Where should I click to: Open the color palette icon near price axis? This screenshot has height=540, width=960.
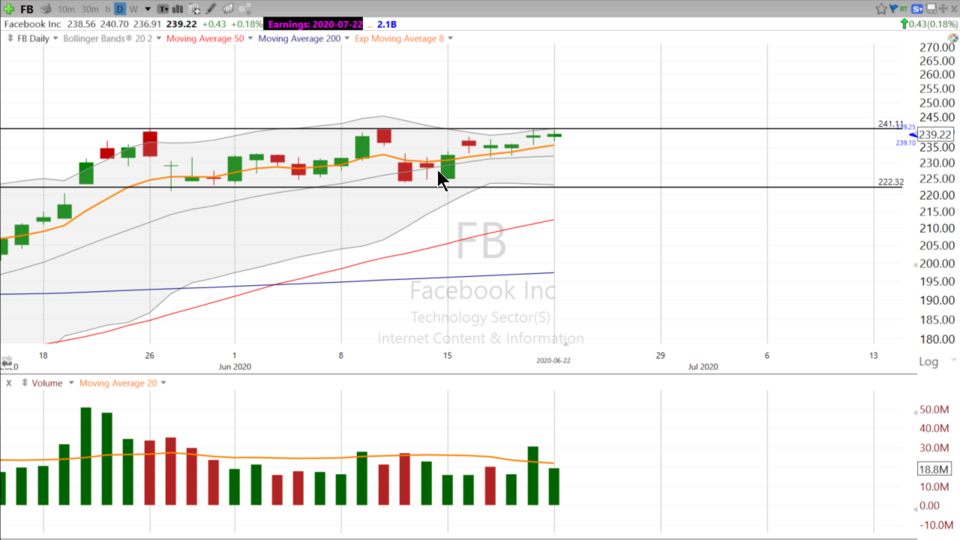pyautogui.click(x=953, y=38)
